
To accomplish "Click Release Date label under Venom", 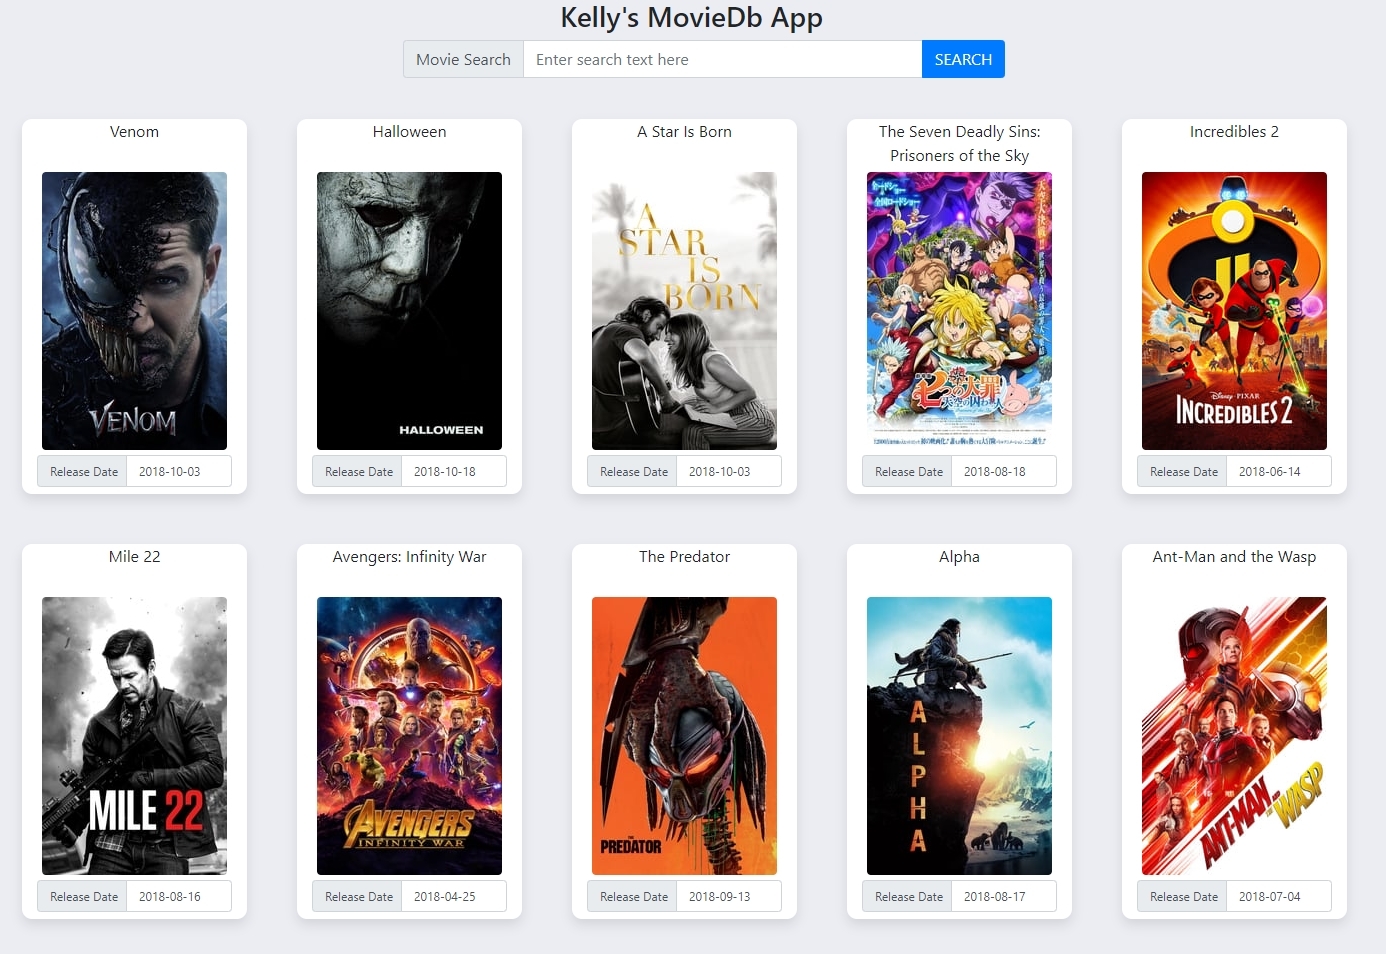I will pos(83,471).
